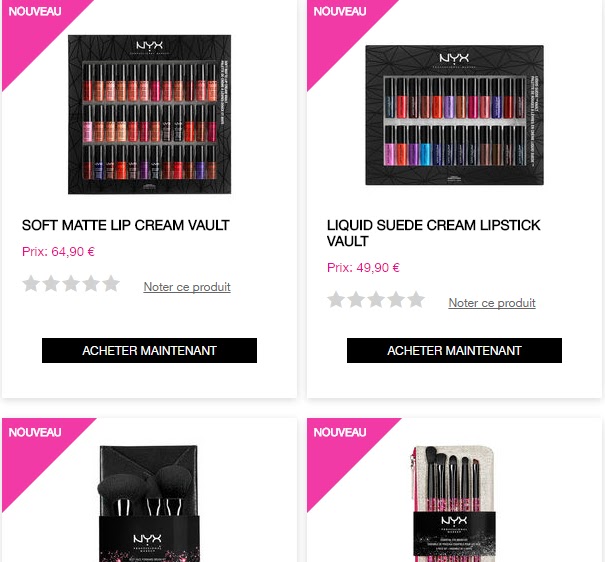The height and width of the screenshot is (562, 605).
Task: Rate Liquid Suede Cream Lipstick Vault three stars
Action: 376,300
